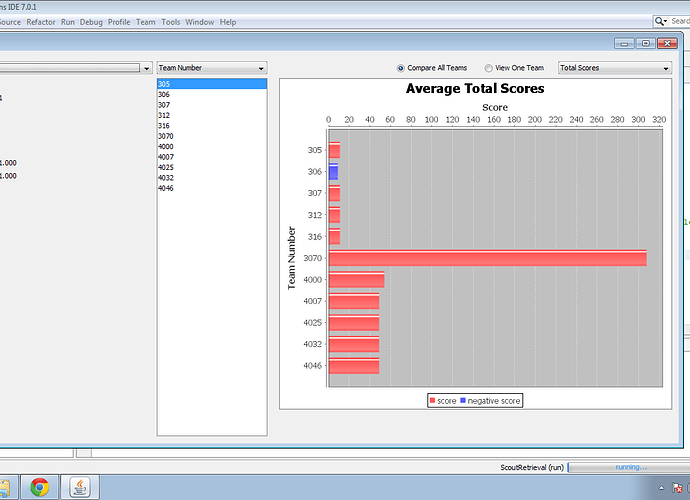
Task: Click the NetBeans search field
Action: 679,21
